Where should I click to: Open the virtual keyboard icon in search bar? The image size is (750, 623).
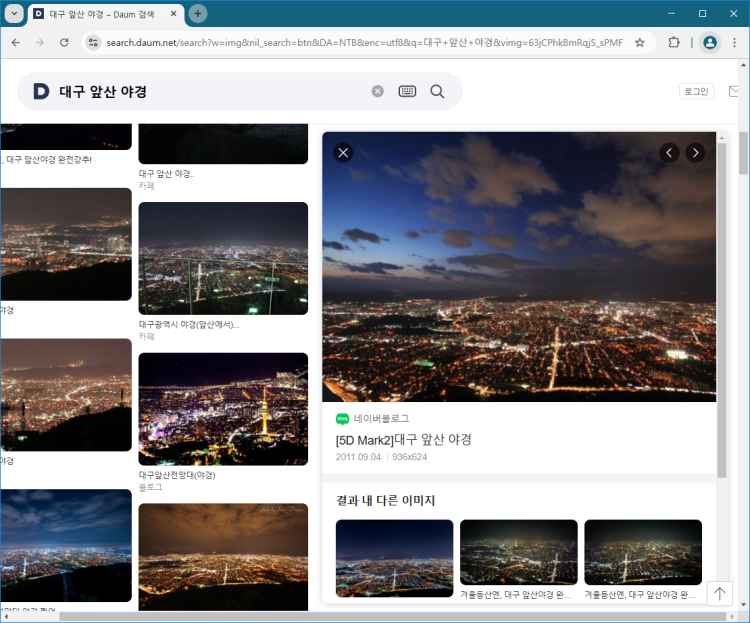pyautogui.click(x=407, y=91)
